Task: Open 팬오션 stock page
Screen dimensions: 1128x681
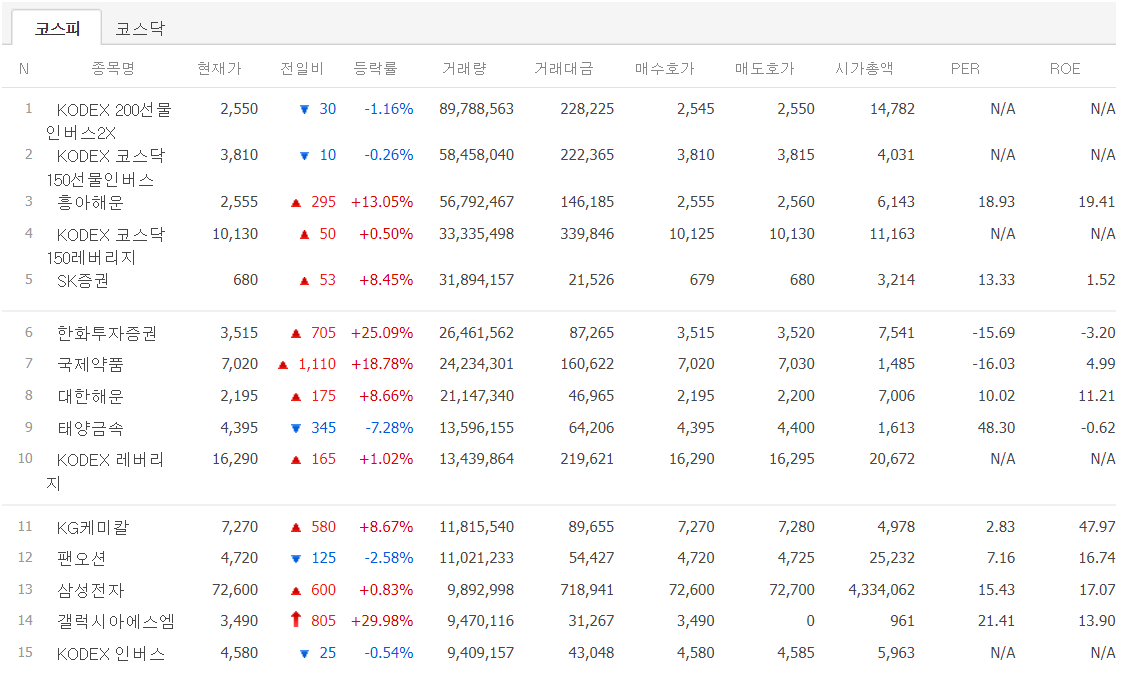Action: [81, 558]
